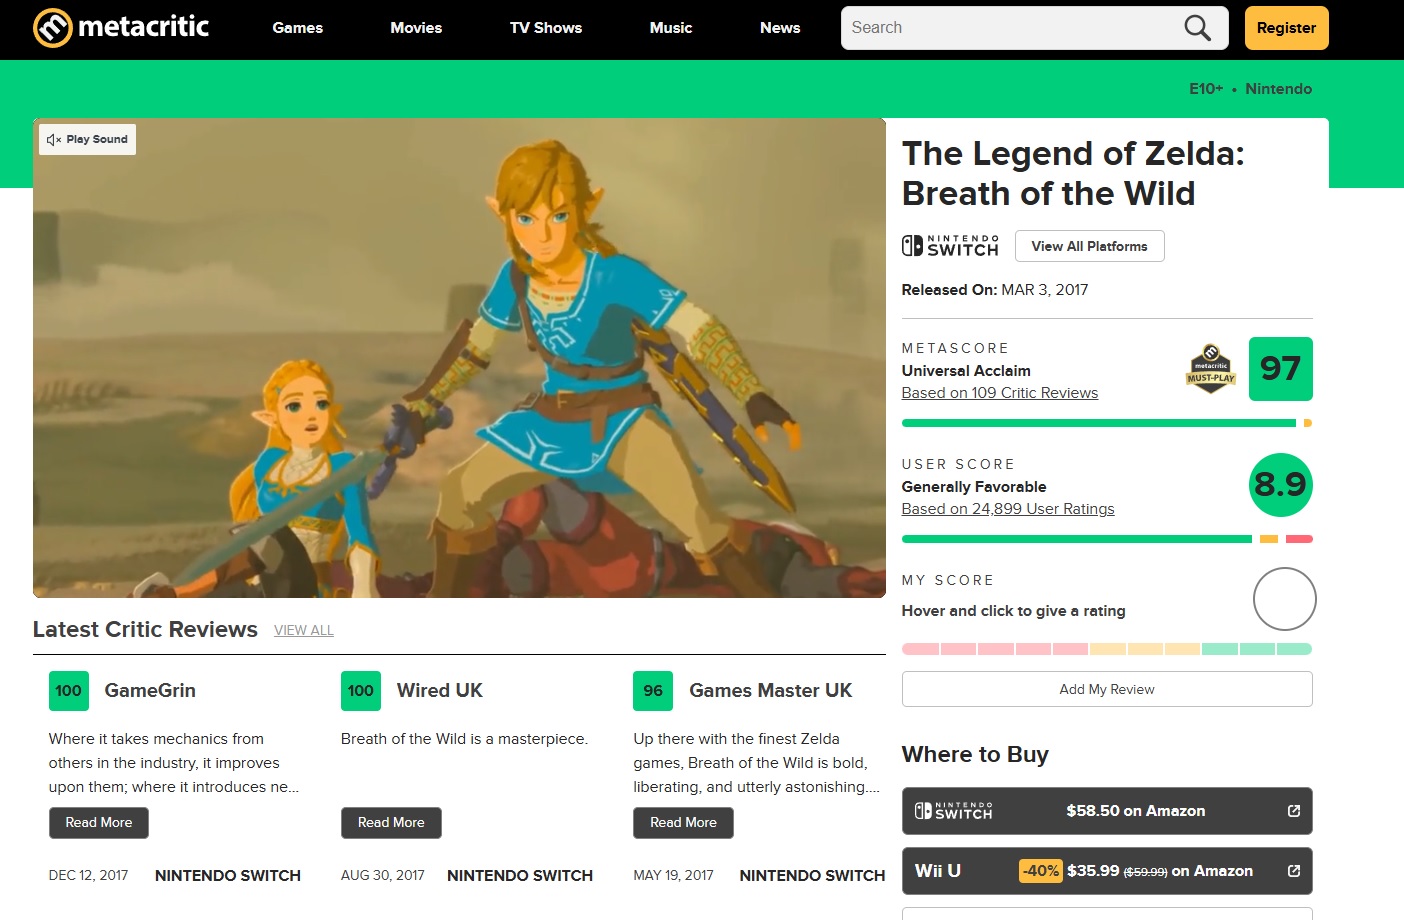Screen dimensions: 1404x920
Task: Click the Add My Review button
Action: (x=1107, y=689)
